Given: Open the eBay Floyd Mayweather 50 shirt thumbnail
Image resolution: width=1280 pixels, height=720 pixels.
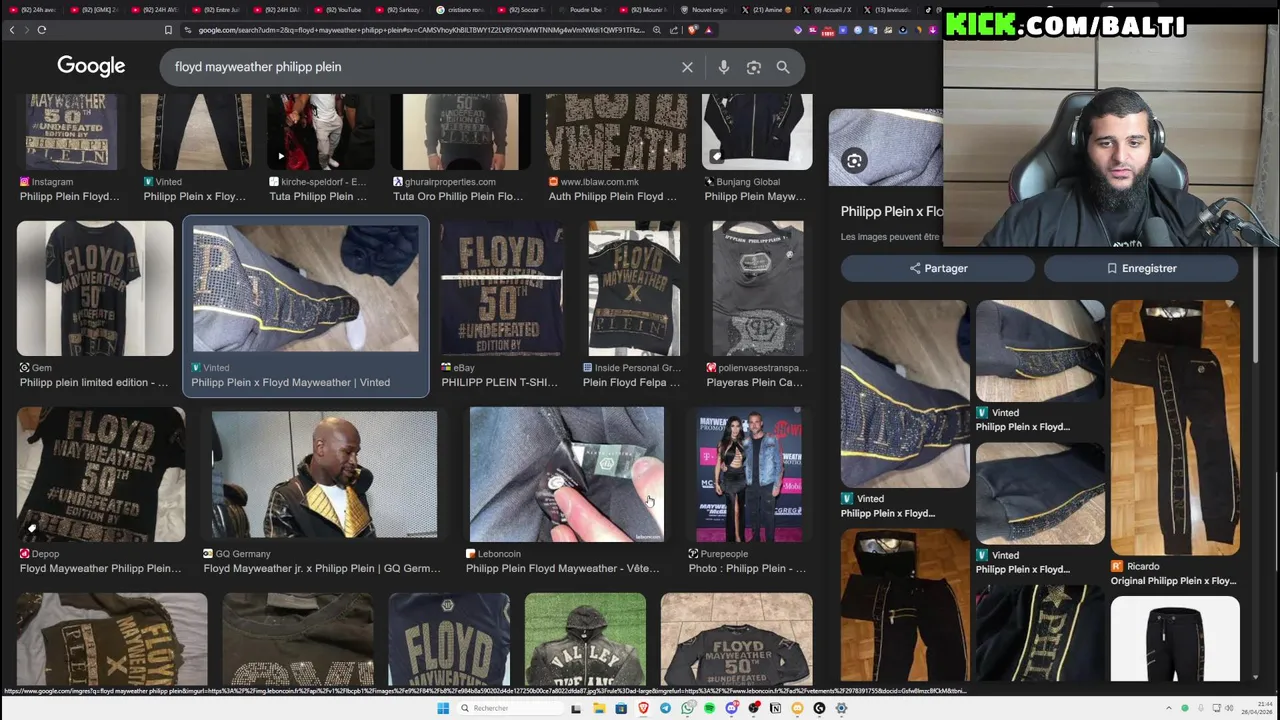Looking at the screenshot, I should (x=502, y=288).
